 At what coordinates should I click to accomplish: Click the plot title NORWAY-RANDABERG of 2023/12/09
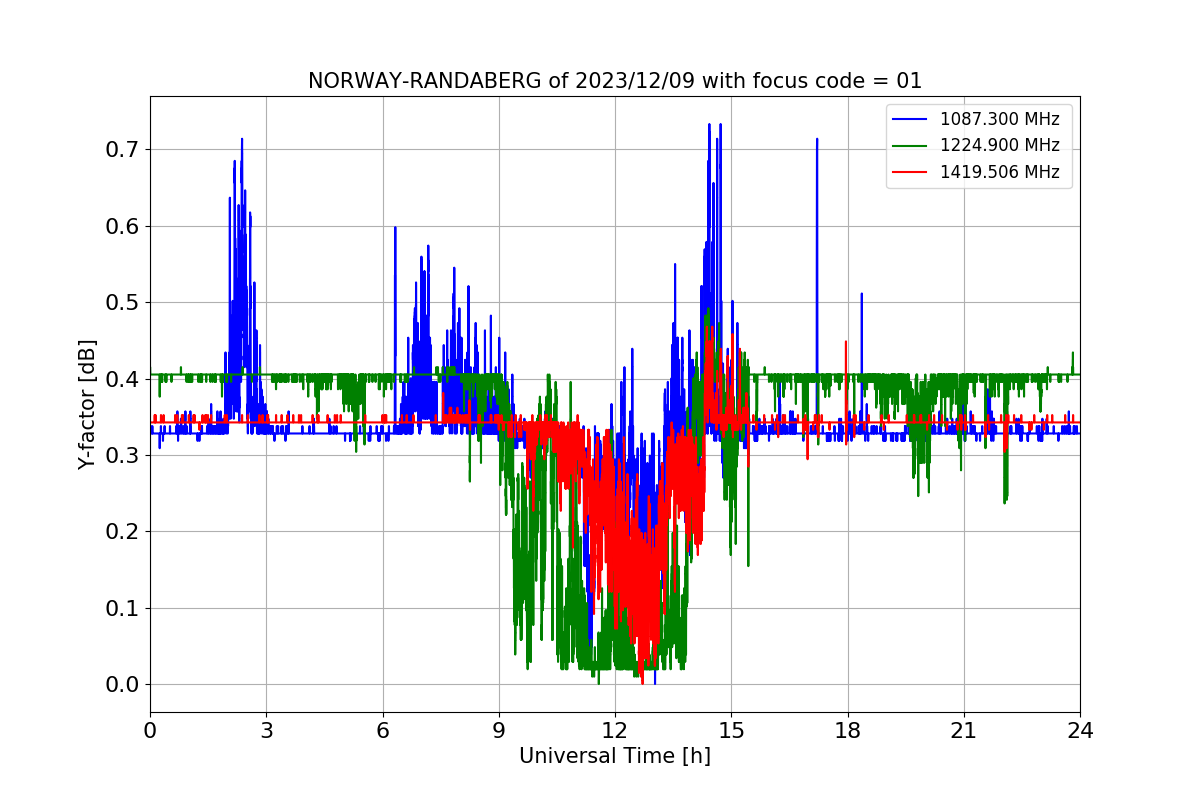coord(615,81)
